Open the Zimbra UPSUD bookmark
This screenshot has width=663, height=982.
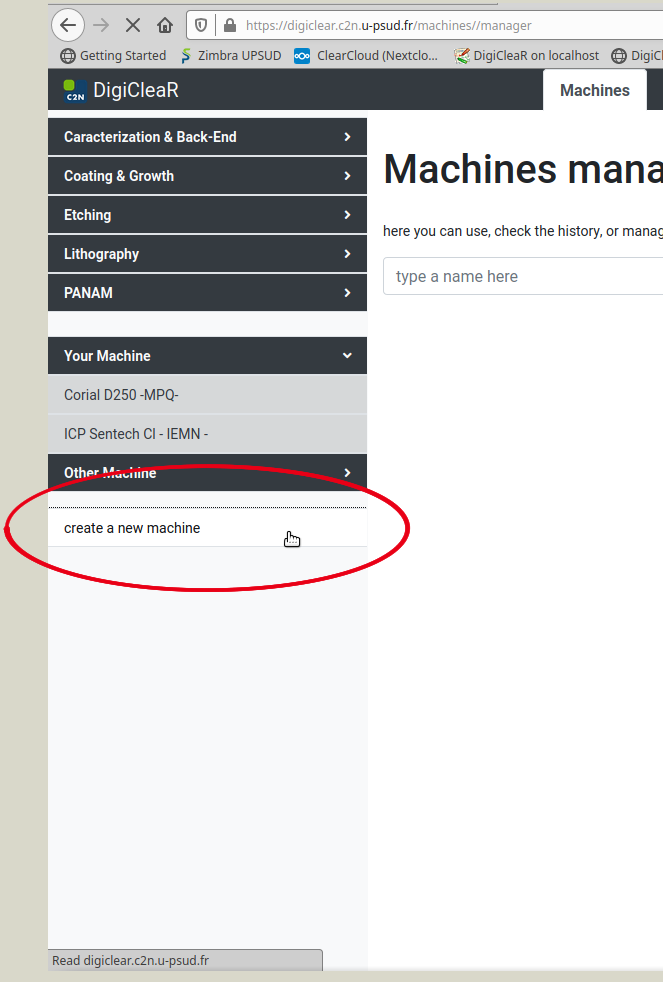[x=229, y=56]
